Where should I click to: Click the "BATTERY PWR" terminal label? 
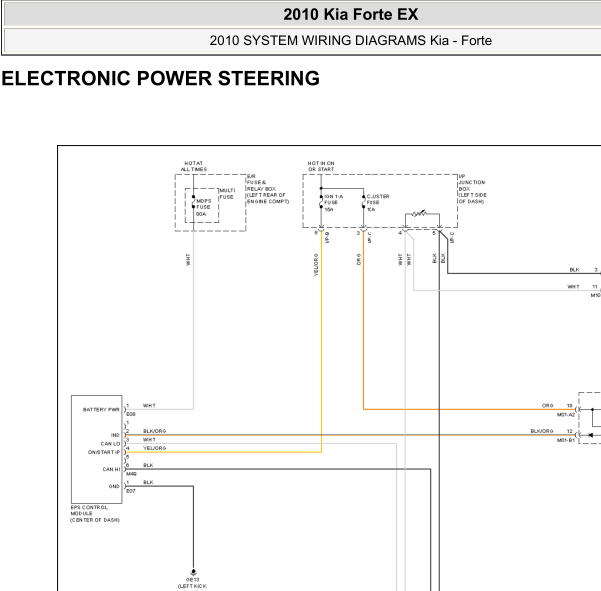point(101,410)
